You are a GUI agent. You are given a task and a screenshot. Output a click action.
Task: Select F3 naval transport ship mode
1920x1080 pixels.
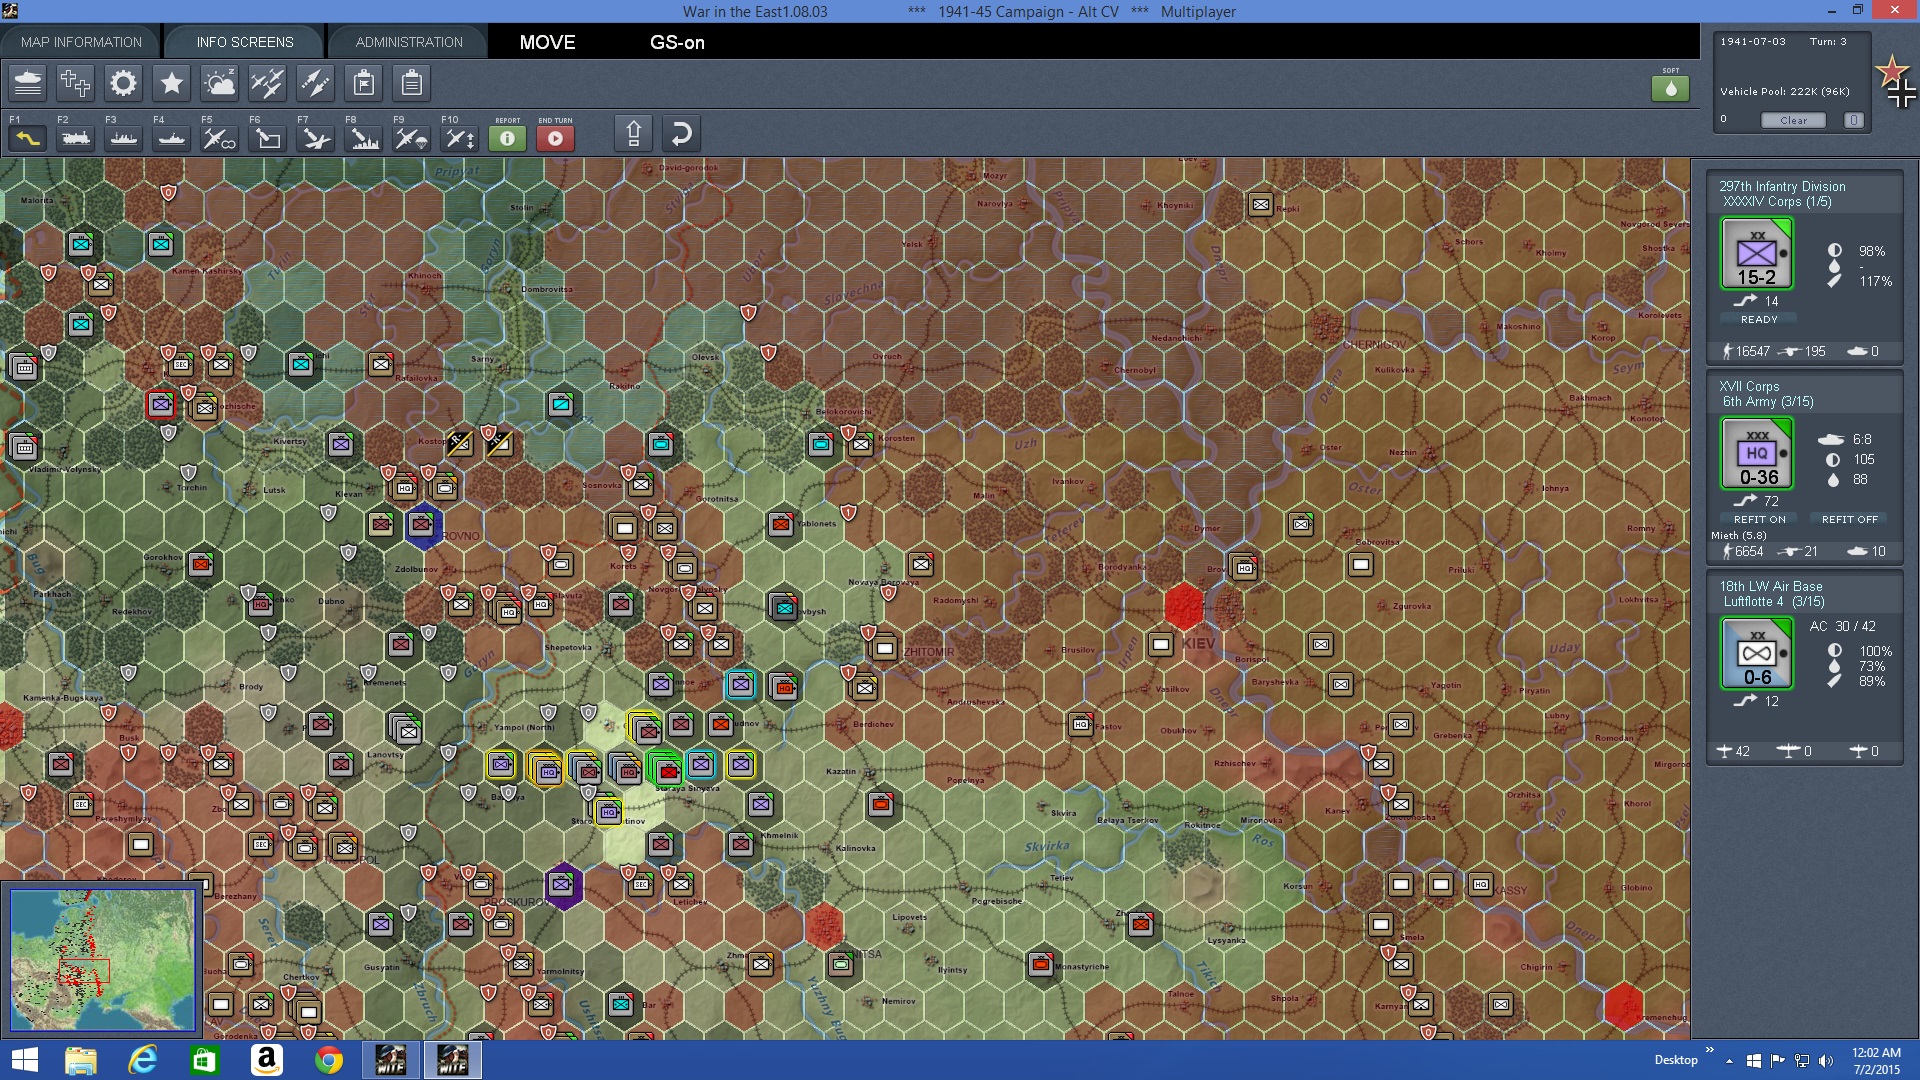click(124, 138)
